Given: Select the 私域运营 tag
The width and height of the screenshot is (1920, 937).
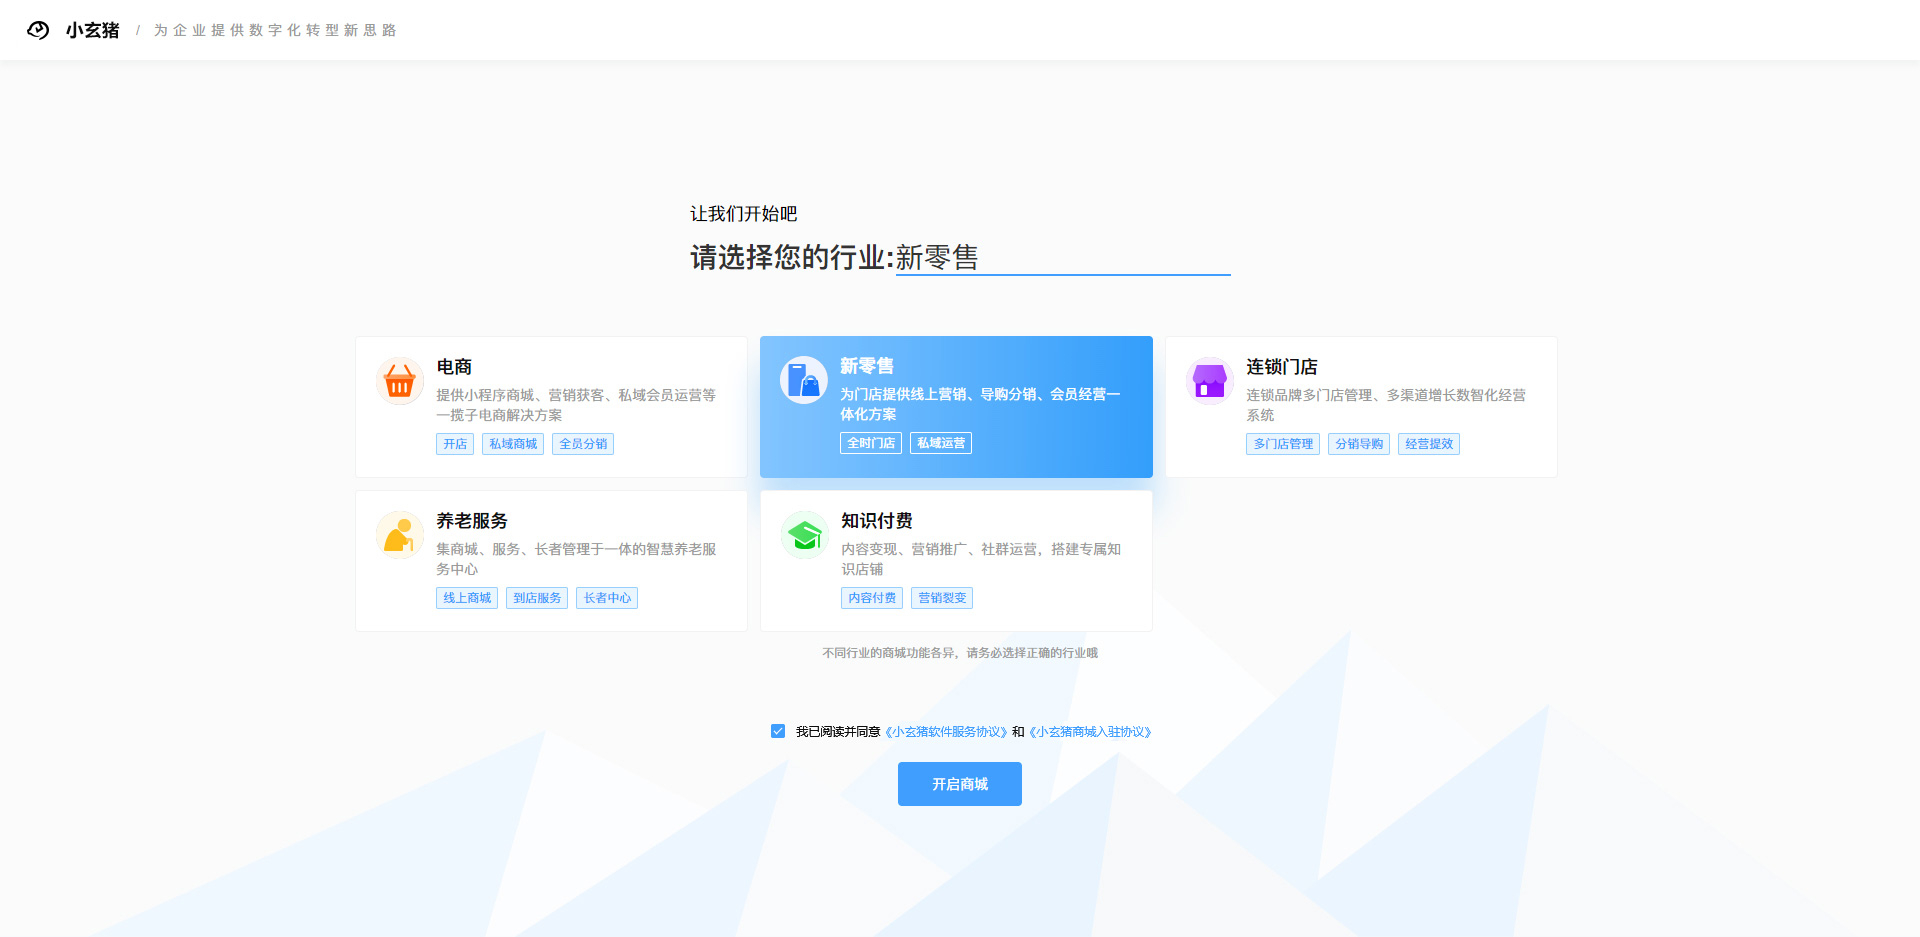Looking at the screenshot, I should (x=941, y=443).
